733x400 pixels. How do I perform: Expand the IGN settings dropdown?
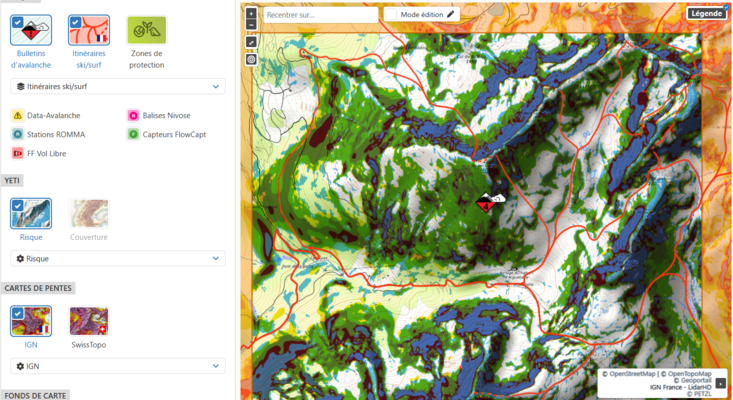(x=117, y=366)
